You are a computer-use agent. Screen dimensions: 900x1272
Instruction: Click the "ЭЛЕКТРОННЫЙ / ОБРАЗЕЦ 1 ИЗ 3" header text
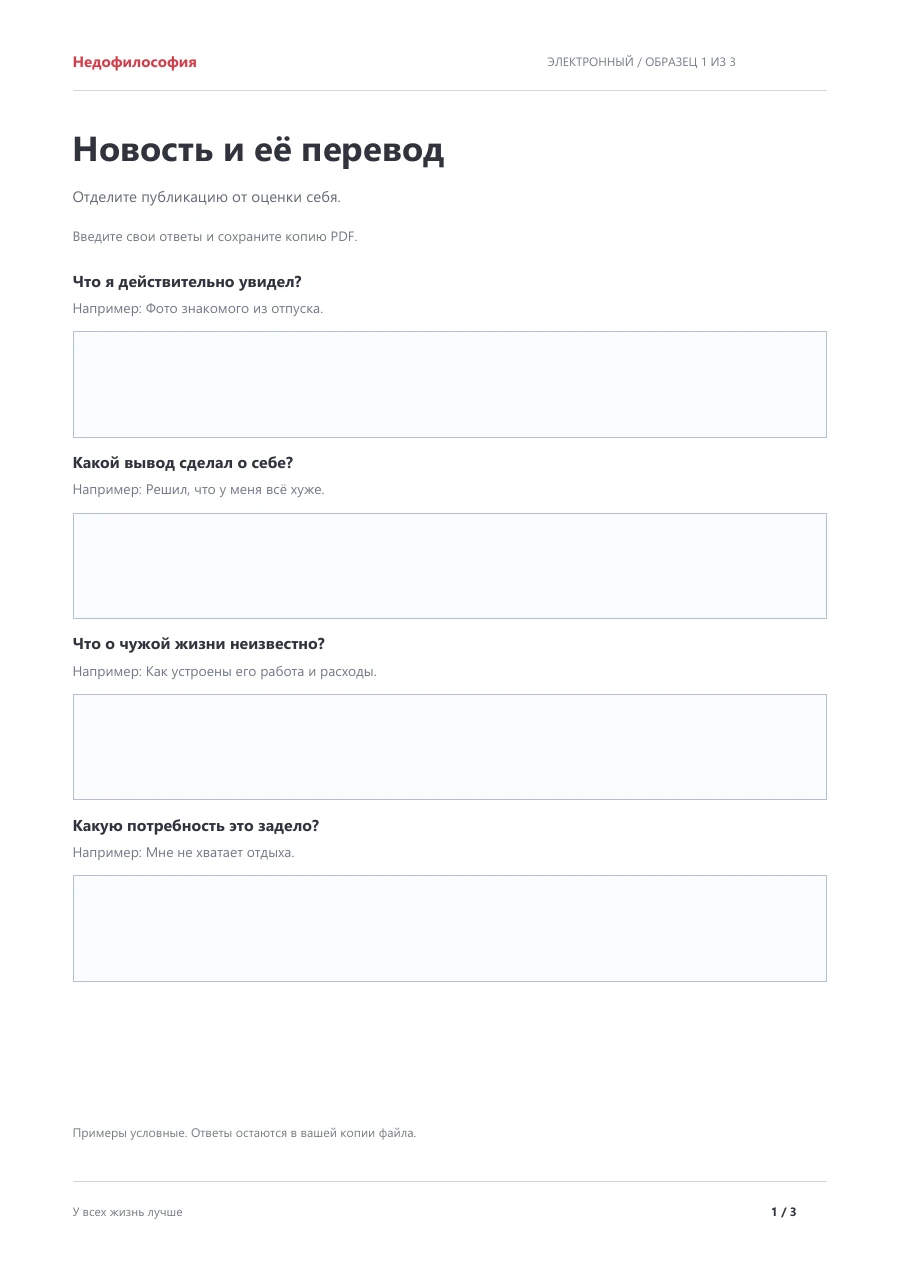click(x=641, y=62)
